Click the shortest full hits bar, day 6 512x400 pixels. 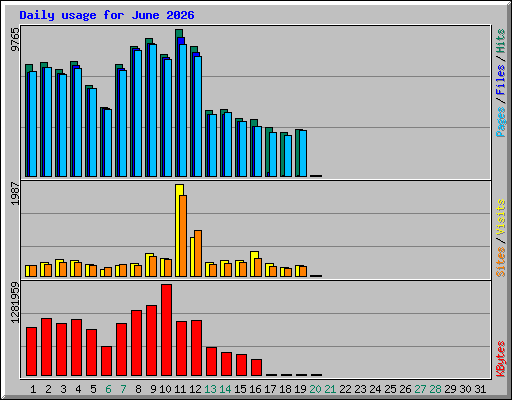[x=105, y=142]
